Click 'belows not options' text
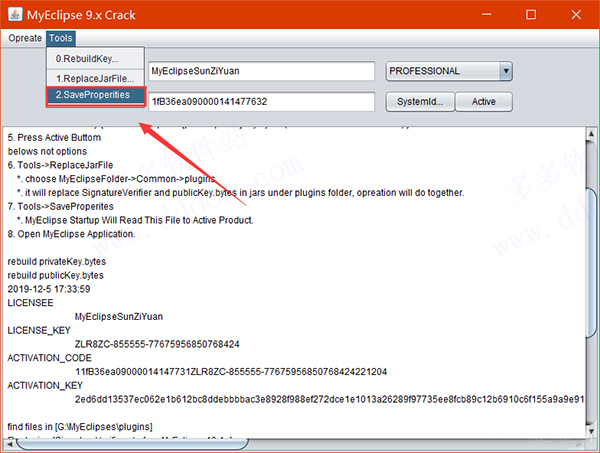The image size is (600, 453). coord(47,152)
